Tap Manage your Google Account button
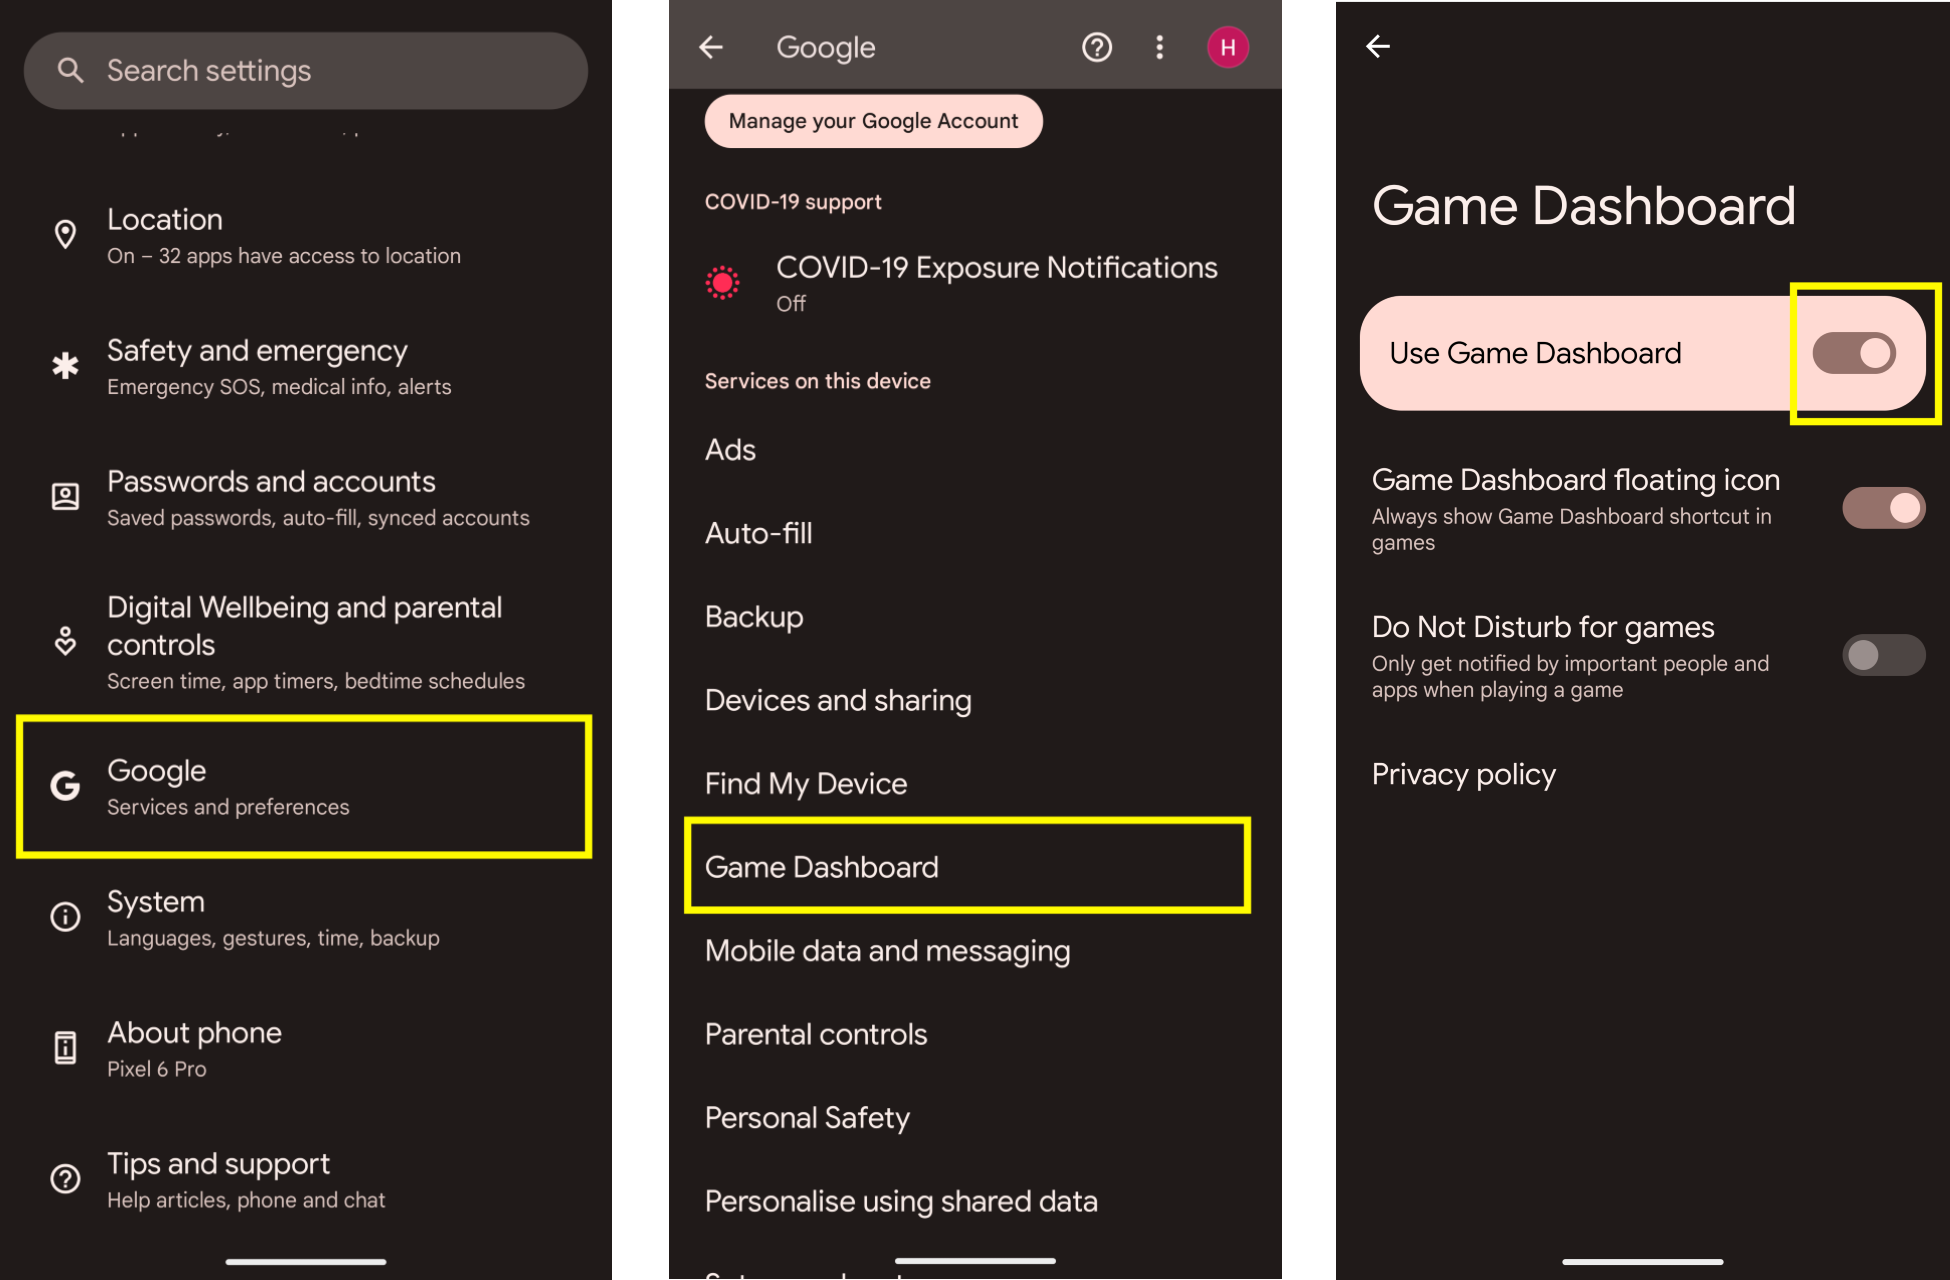 pos(871,120)
